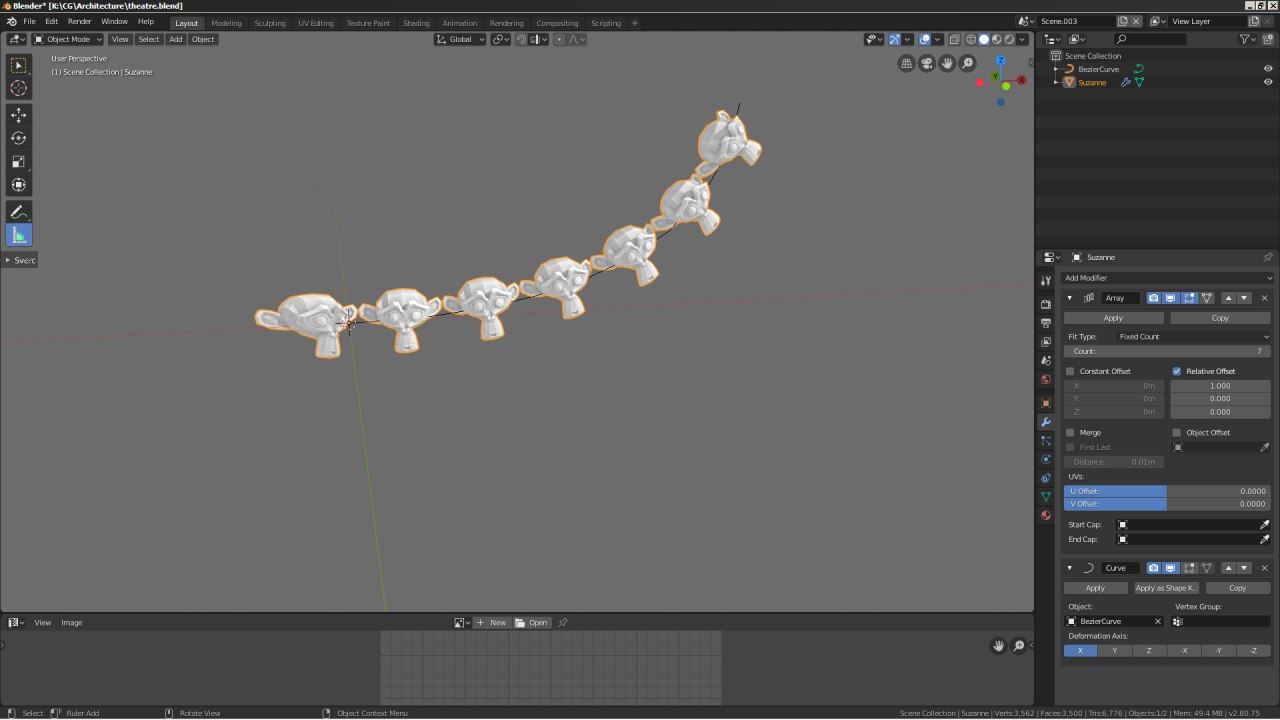Pick the Scale tool

click(19, 161)
